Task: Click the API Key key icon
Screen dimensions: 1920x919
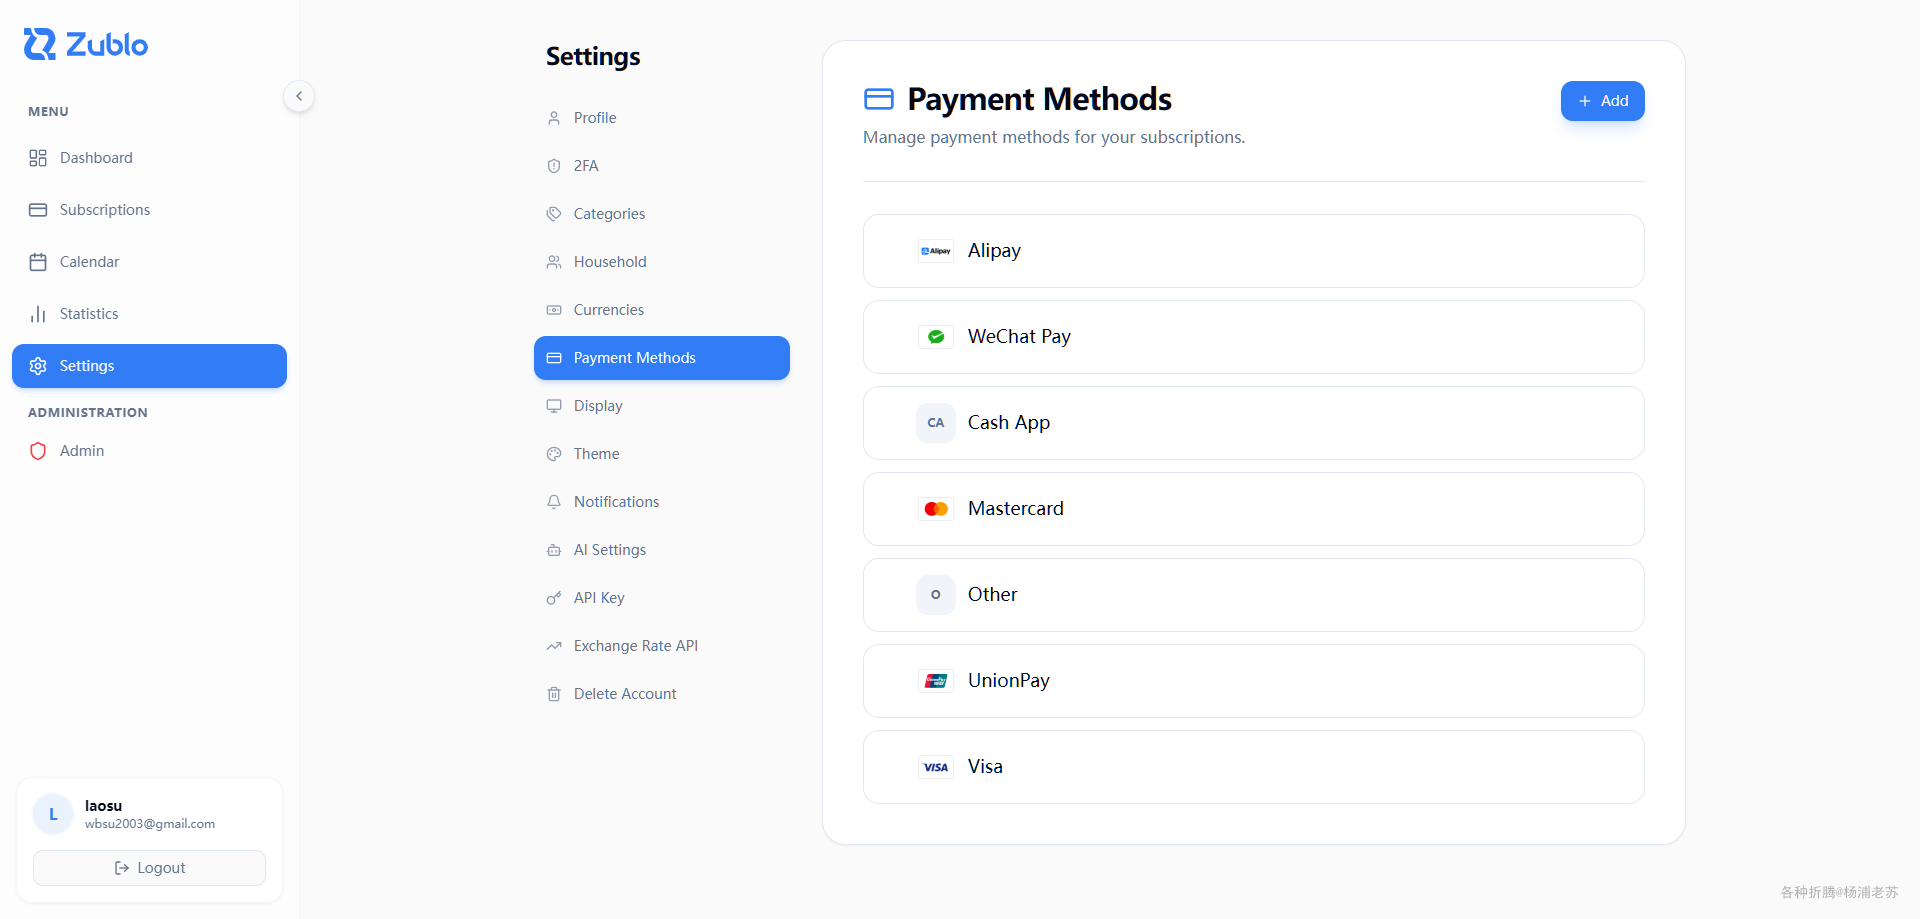Action: 554,598
